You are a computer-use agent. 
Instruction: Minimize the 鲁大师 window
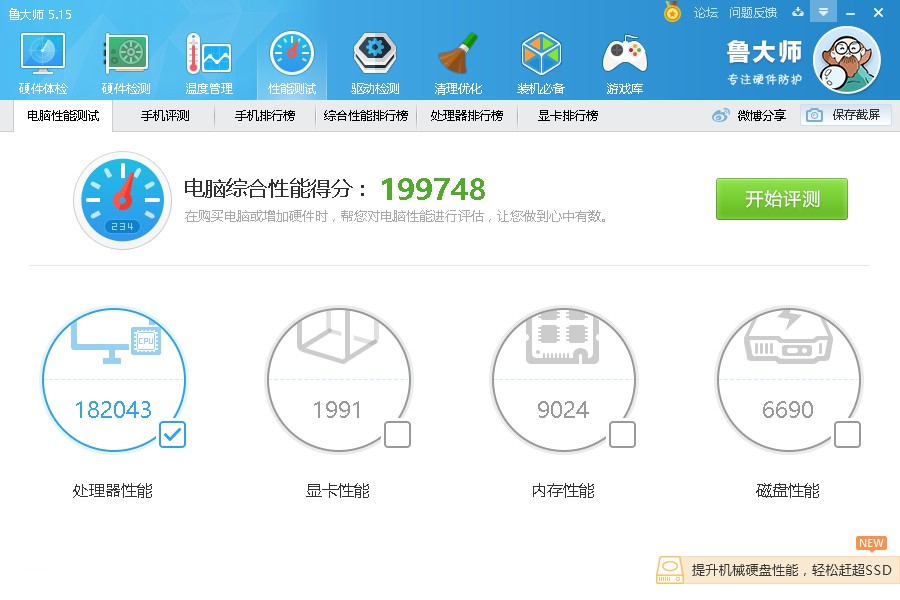tap(851, 13)
